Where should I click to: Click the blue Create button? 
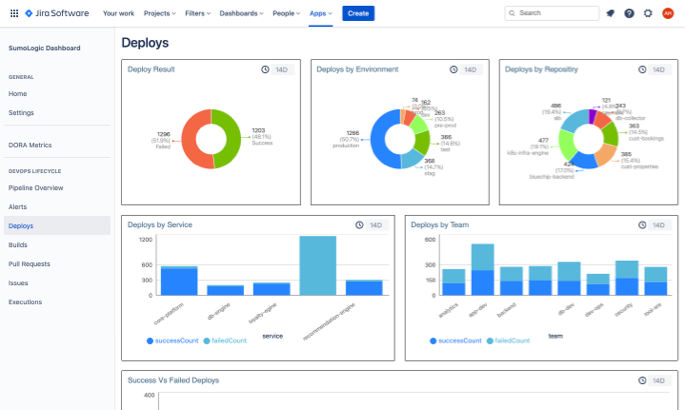coord(358,13)
